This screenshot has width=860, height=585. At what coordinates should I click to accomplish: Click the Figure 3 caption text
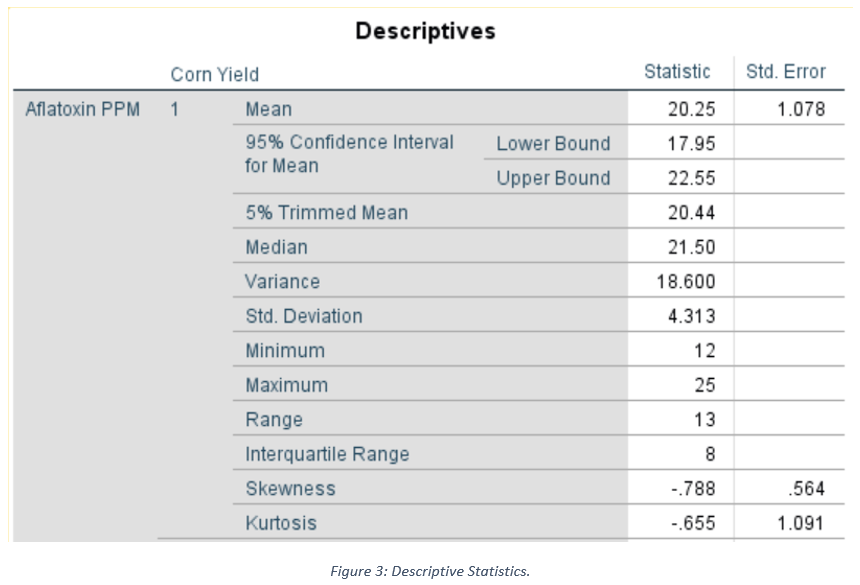pyautogui.click(x=430, y=571)
